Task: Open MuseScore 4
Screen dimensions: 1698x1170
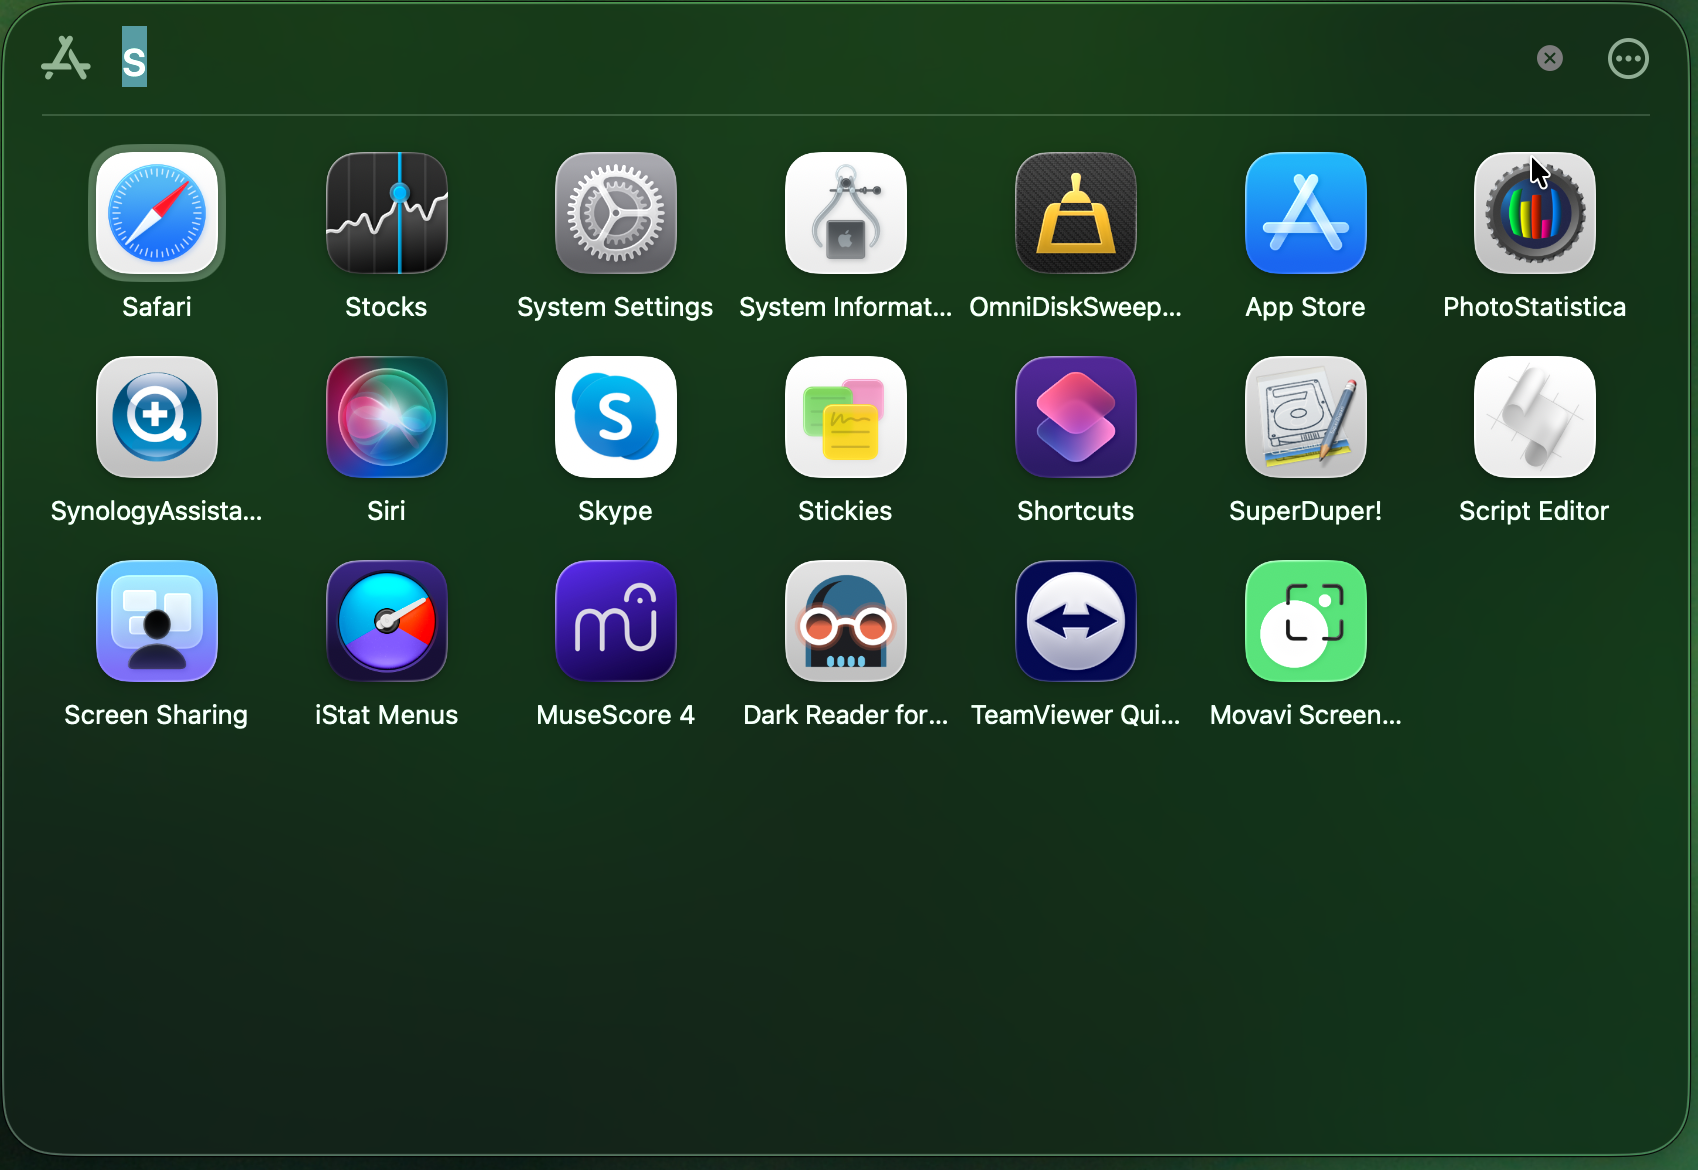Action: pyautogui.click(x=616, y=621)
